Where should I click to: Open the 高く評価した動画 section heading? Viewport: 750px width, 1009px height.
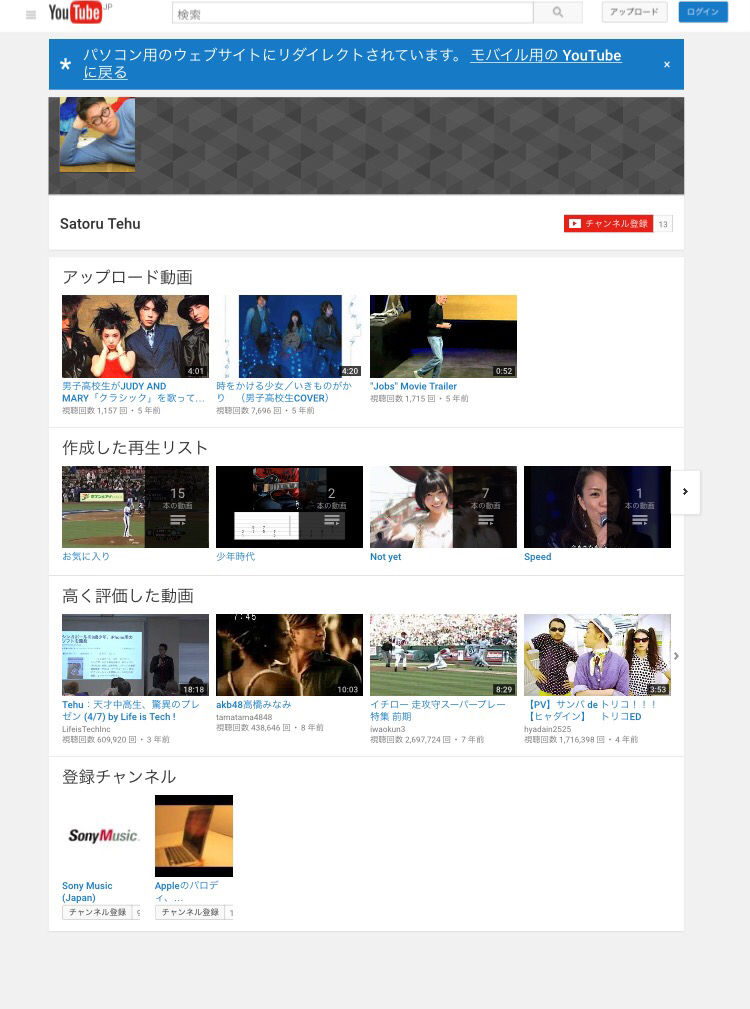point(127,596)
